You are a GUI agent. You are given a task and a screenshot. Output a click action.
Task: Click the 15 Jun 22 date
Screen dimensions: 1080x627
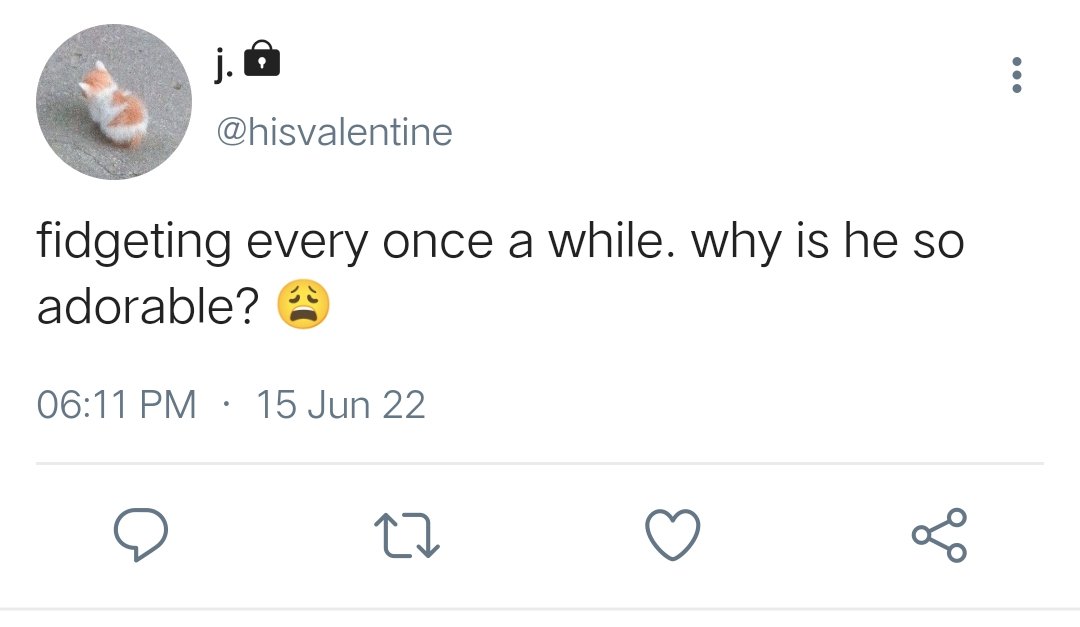[x=341, y=404]
